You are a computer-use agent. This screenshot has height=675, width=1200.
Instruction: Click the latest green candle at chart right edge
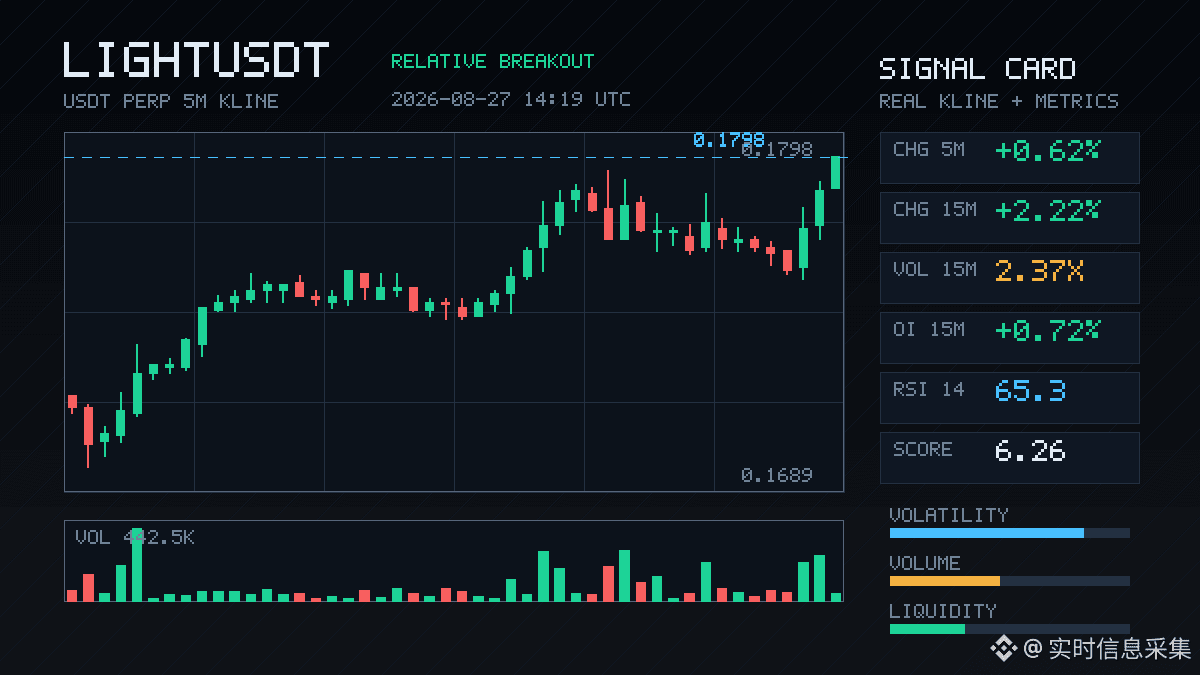836,172
